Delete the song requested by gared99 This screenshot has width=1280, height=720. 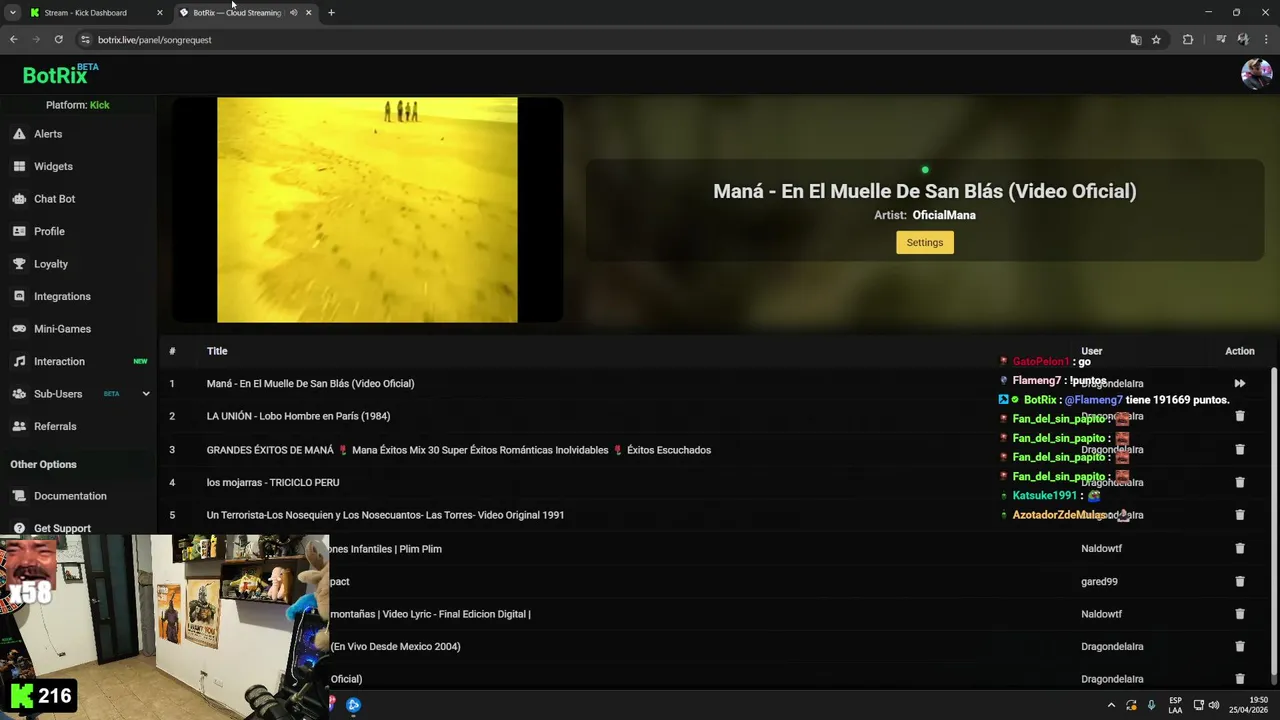1239,581
